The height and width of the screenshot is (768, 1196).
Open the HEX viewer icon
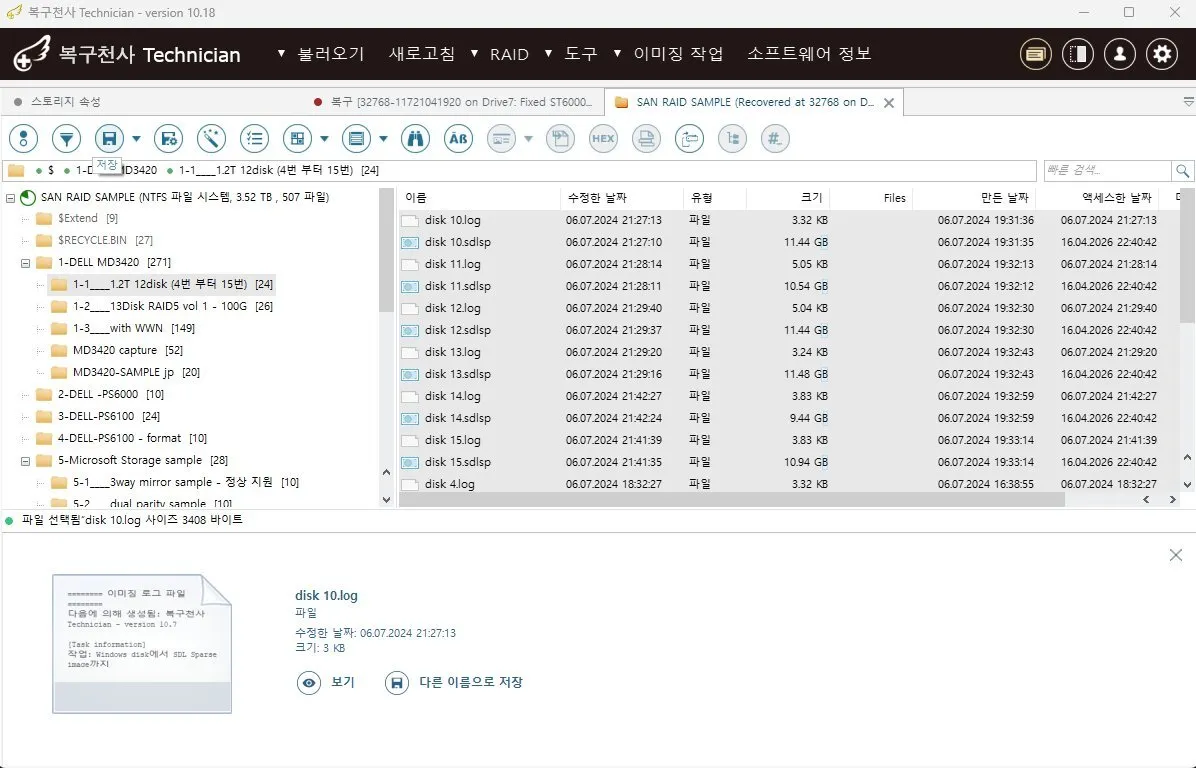coord(603,139)
